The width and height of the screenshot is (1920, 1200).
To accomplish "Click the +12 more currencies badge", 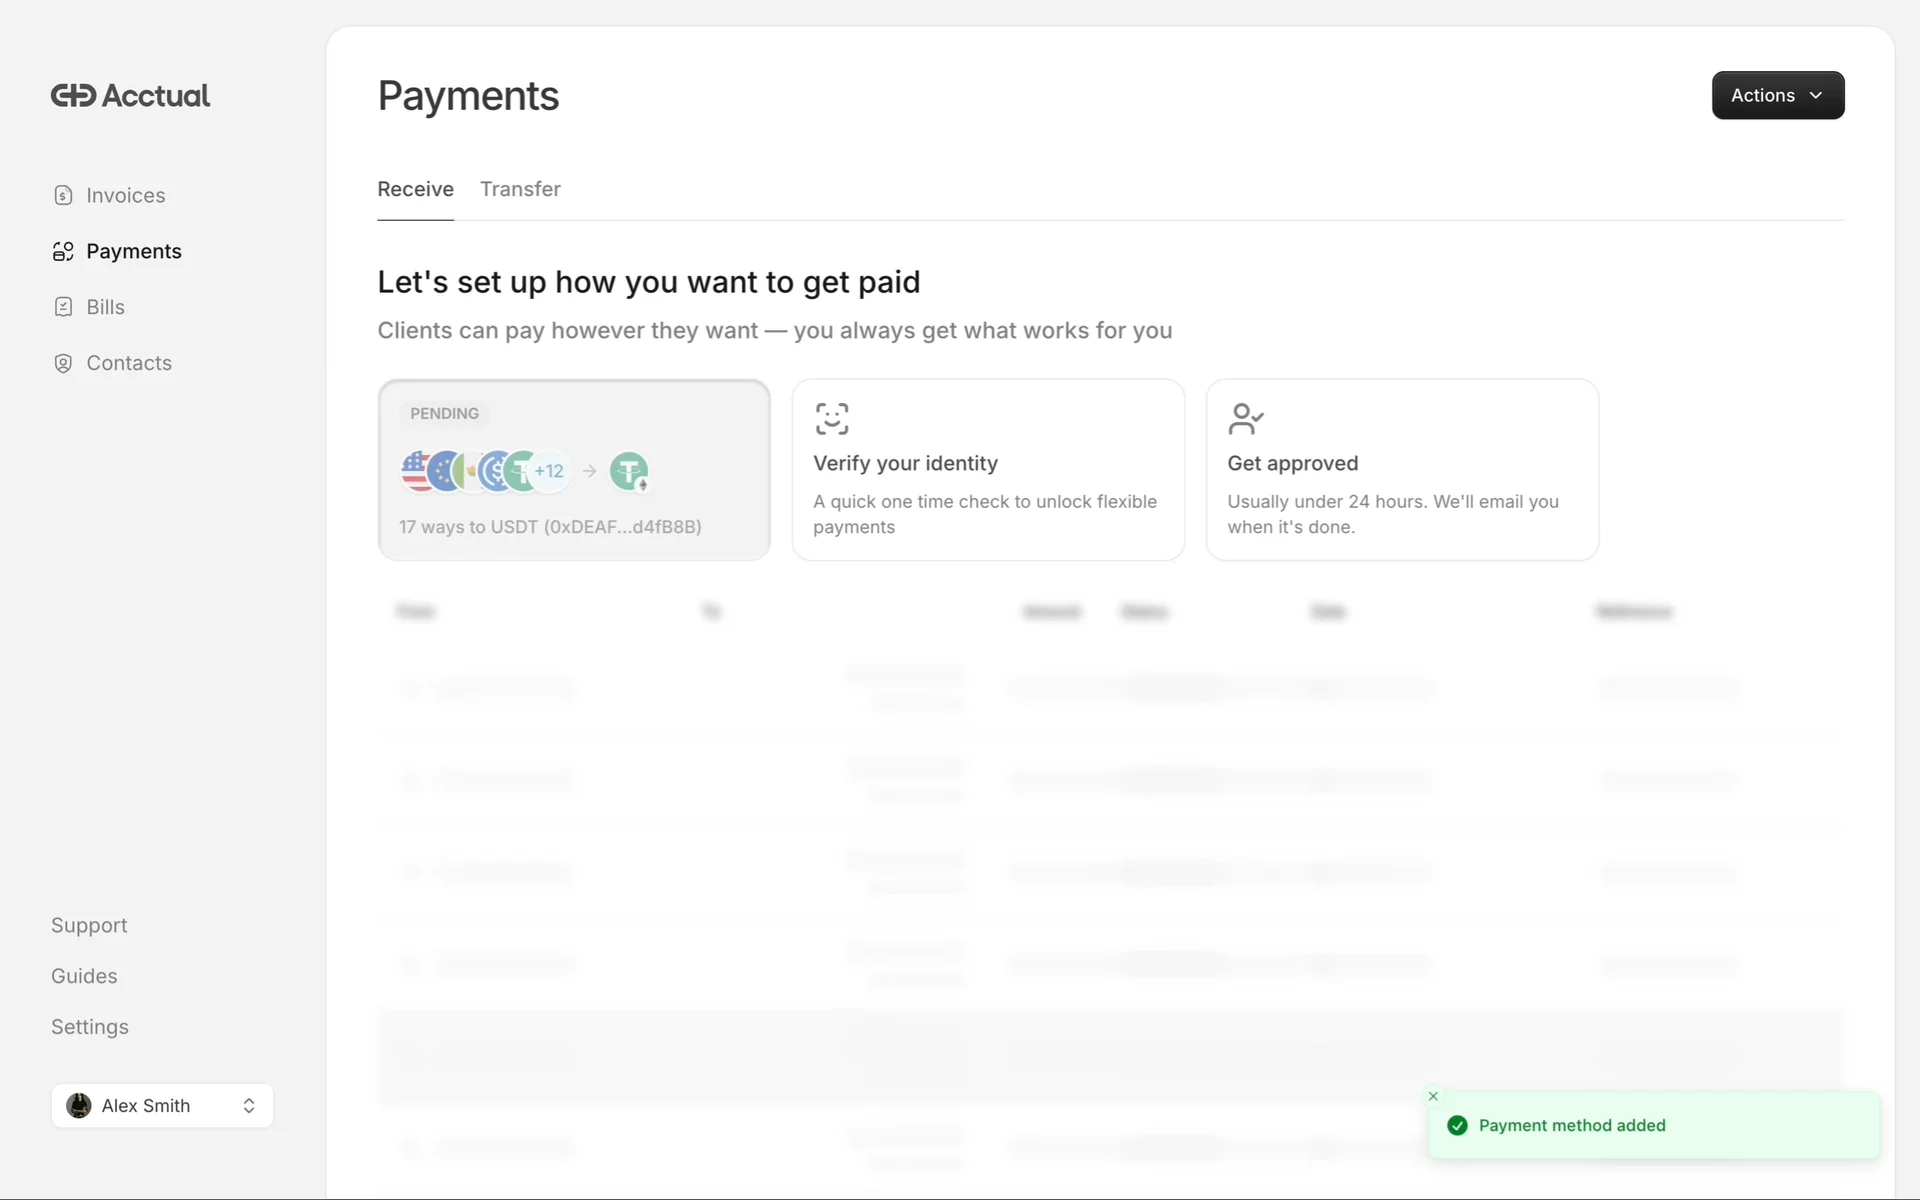I will [549, 471].
